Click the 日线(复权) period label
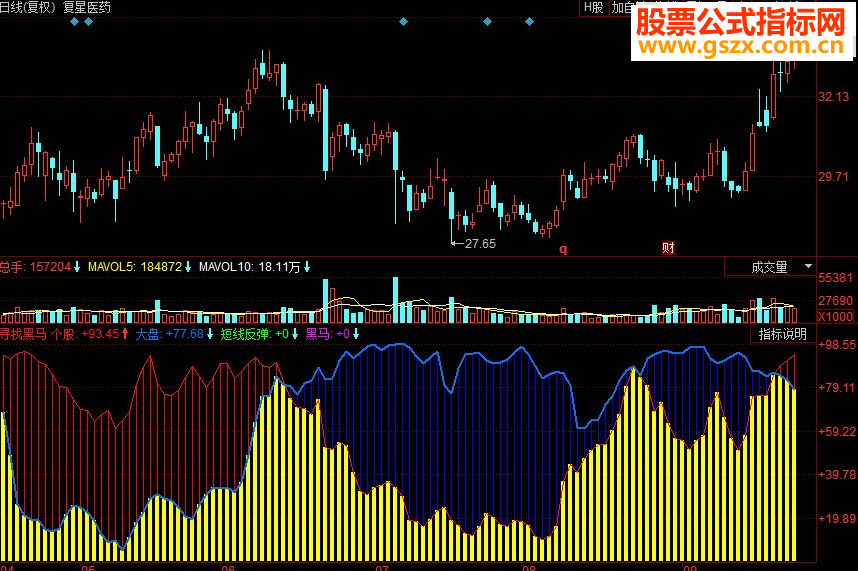 point(29,7)
